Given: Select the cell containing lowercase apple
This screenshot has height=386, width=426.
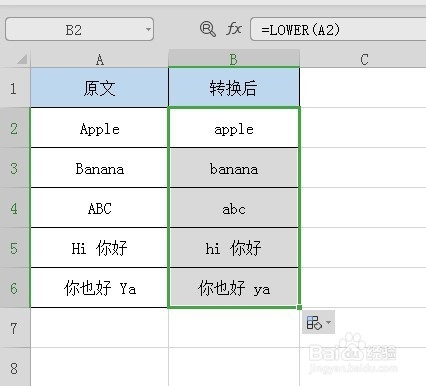Looking at the screenshot, I should (x=234, y=128).
